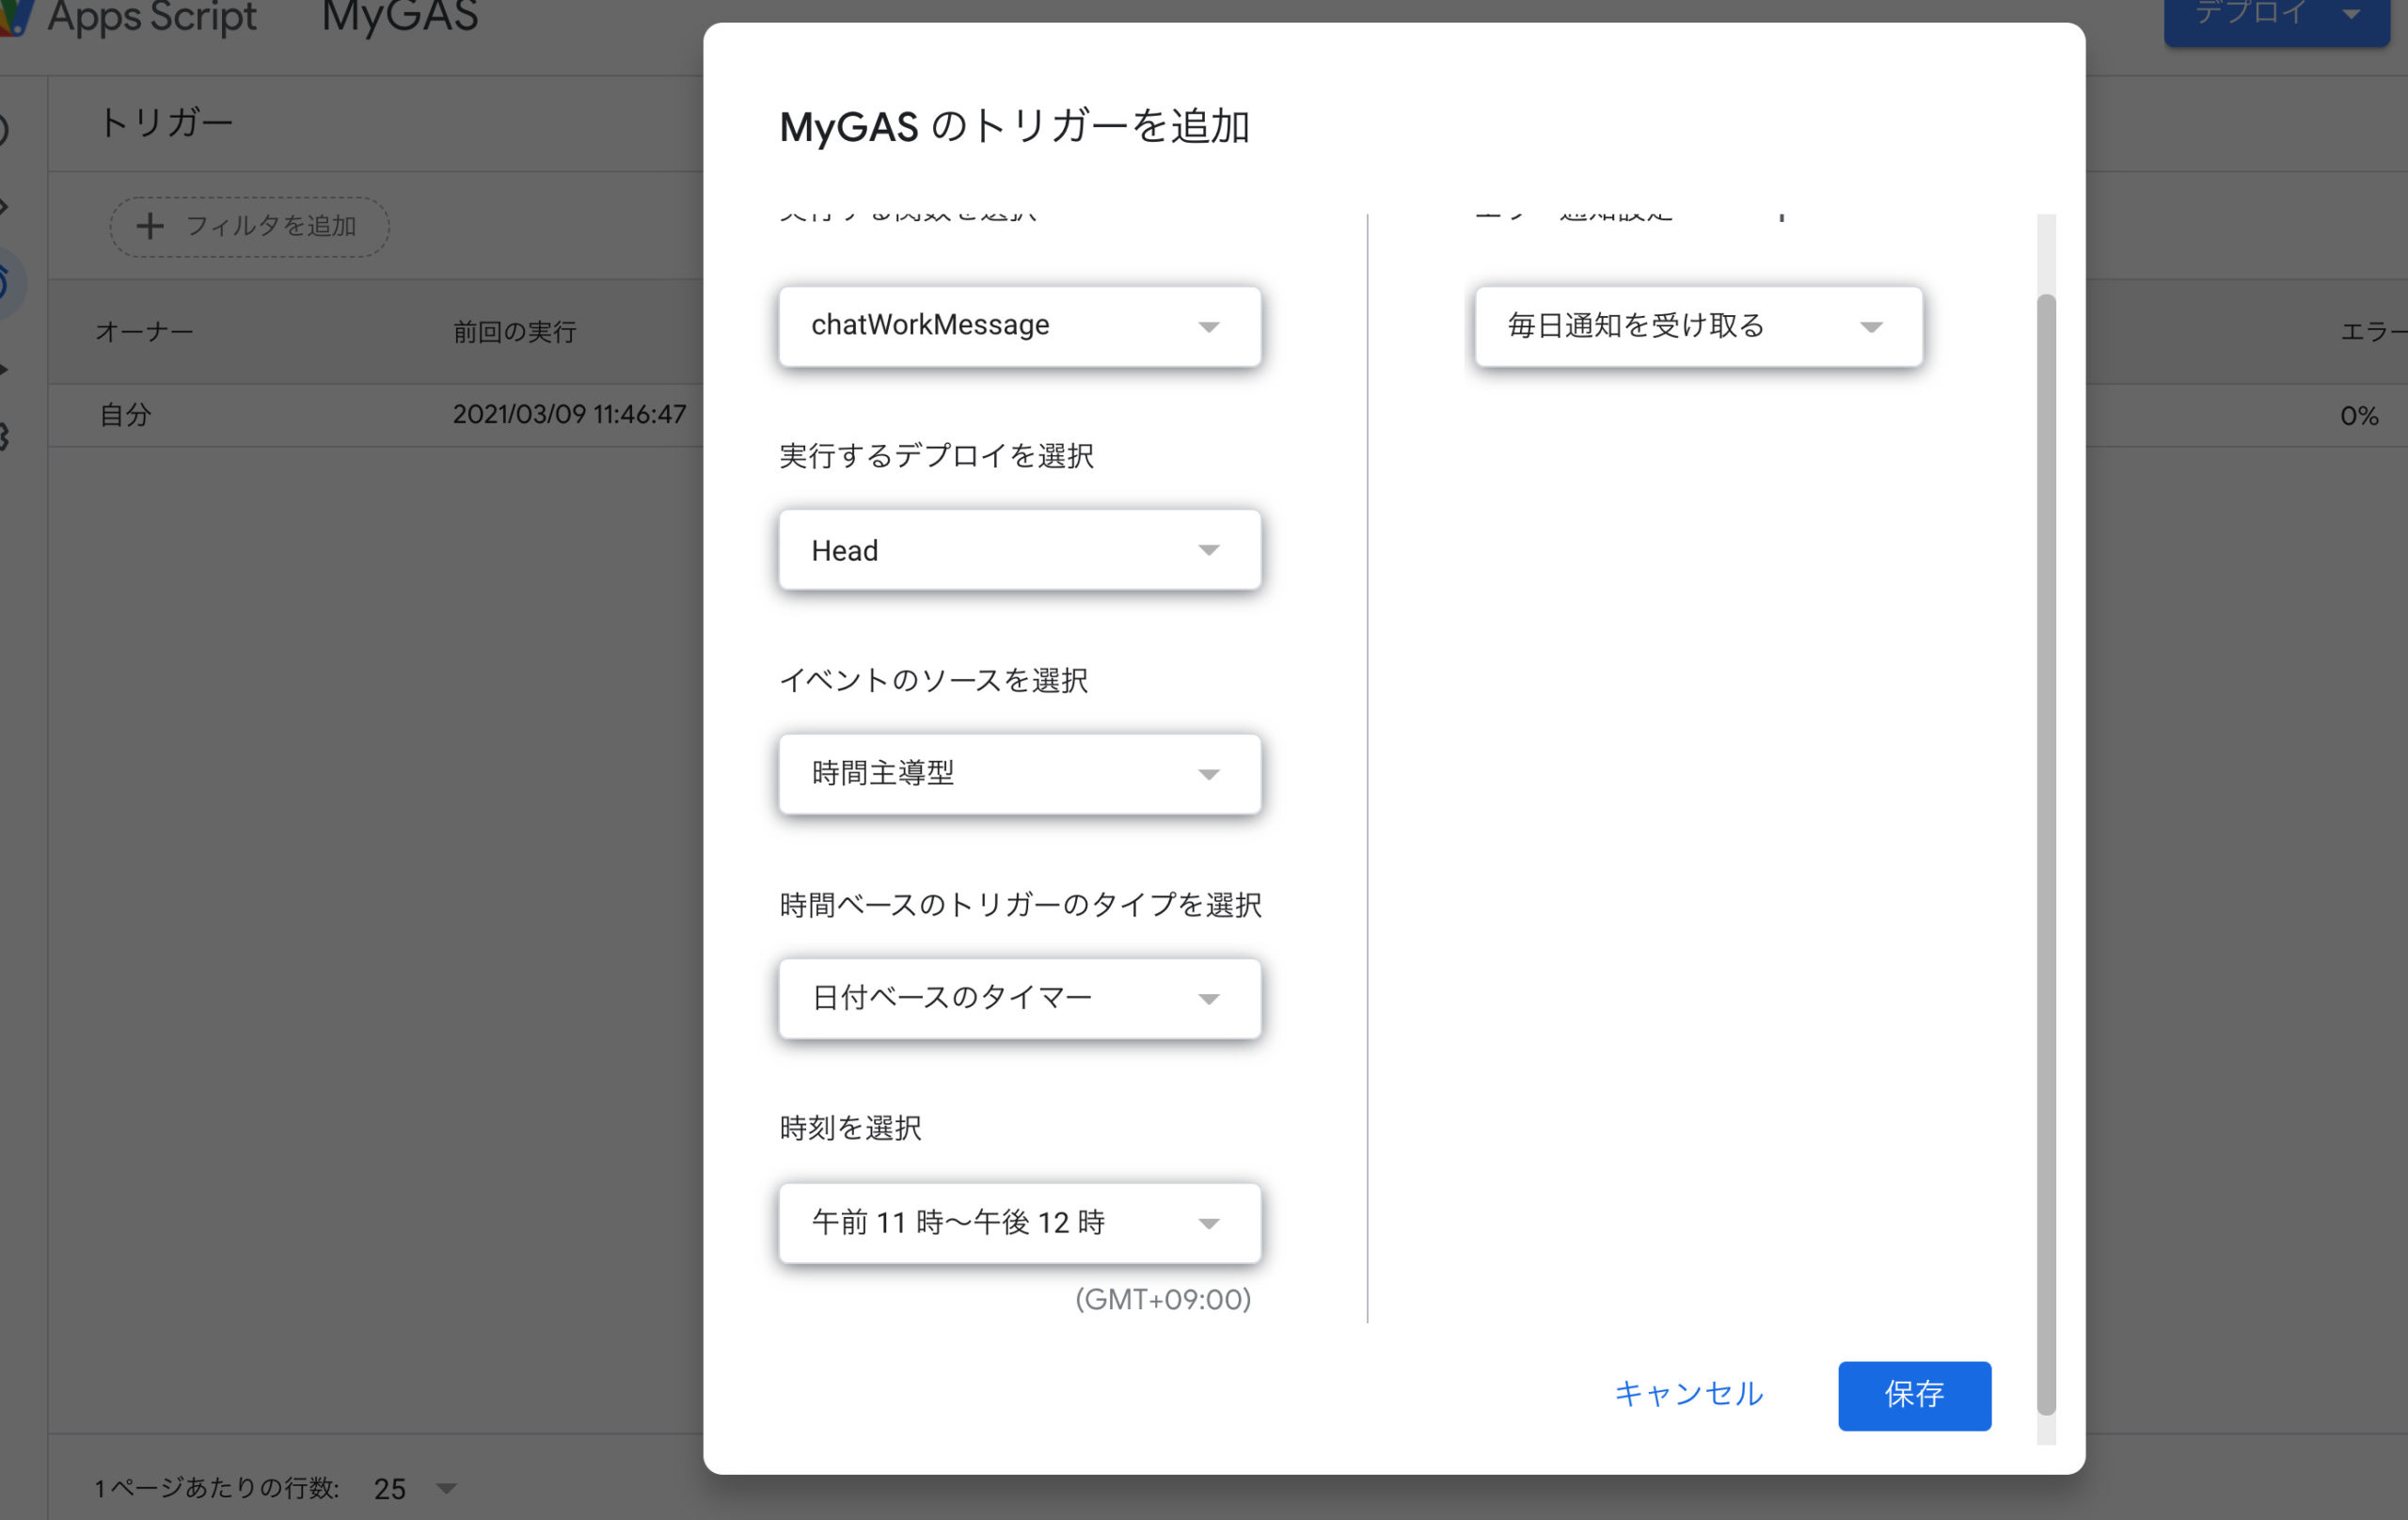The width and height of the screenshot is (2408, 1520).
Task: Click the Apps Script logo text
Action: (152, 16)
